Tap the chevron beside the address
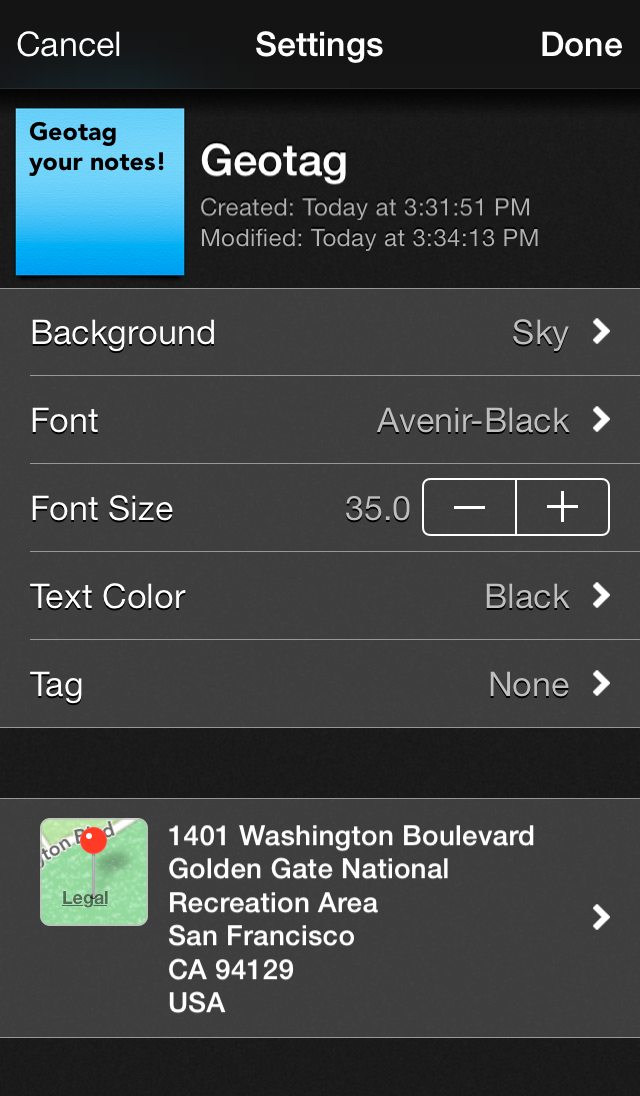640x1096 pixels. pos(601,918)
